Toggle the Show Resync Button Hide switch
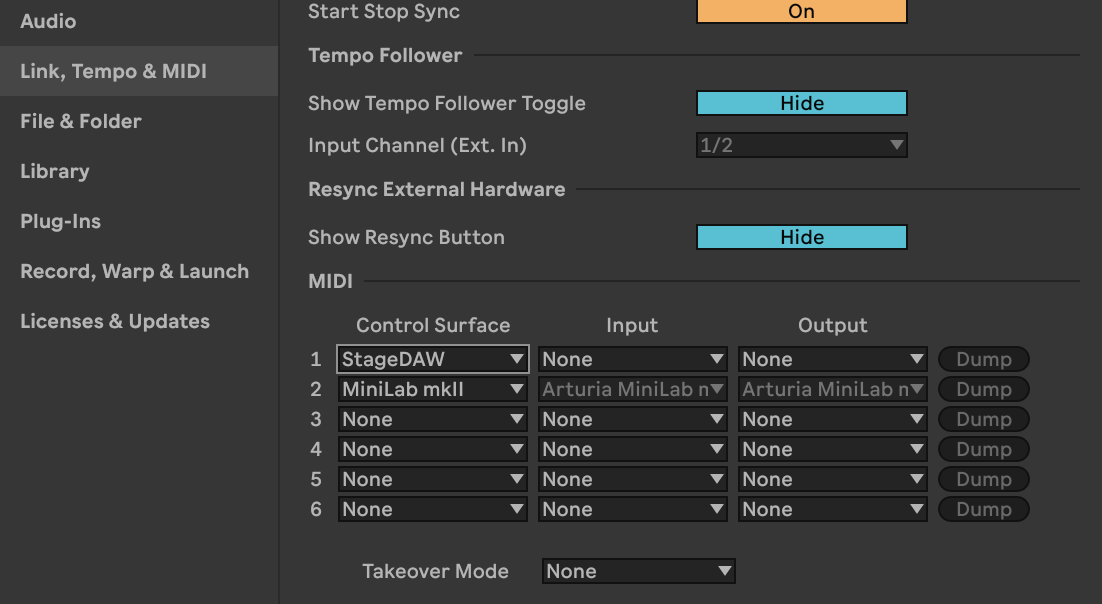Viewport: 1102px width, 604px height. [x=801, y=237]
